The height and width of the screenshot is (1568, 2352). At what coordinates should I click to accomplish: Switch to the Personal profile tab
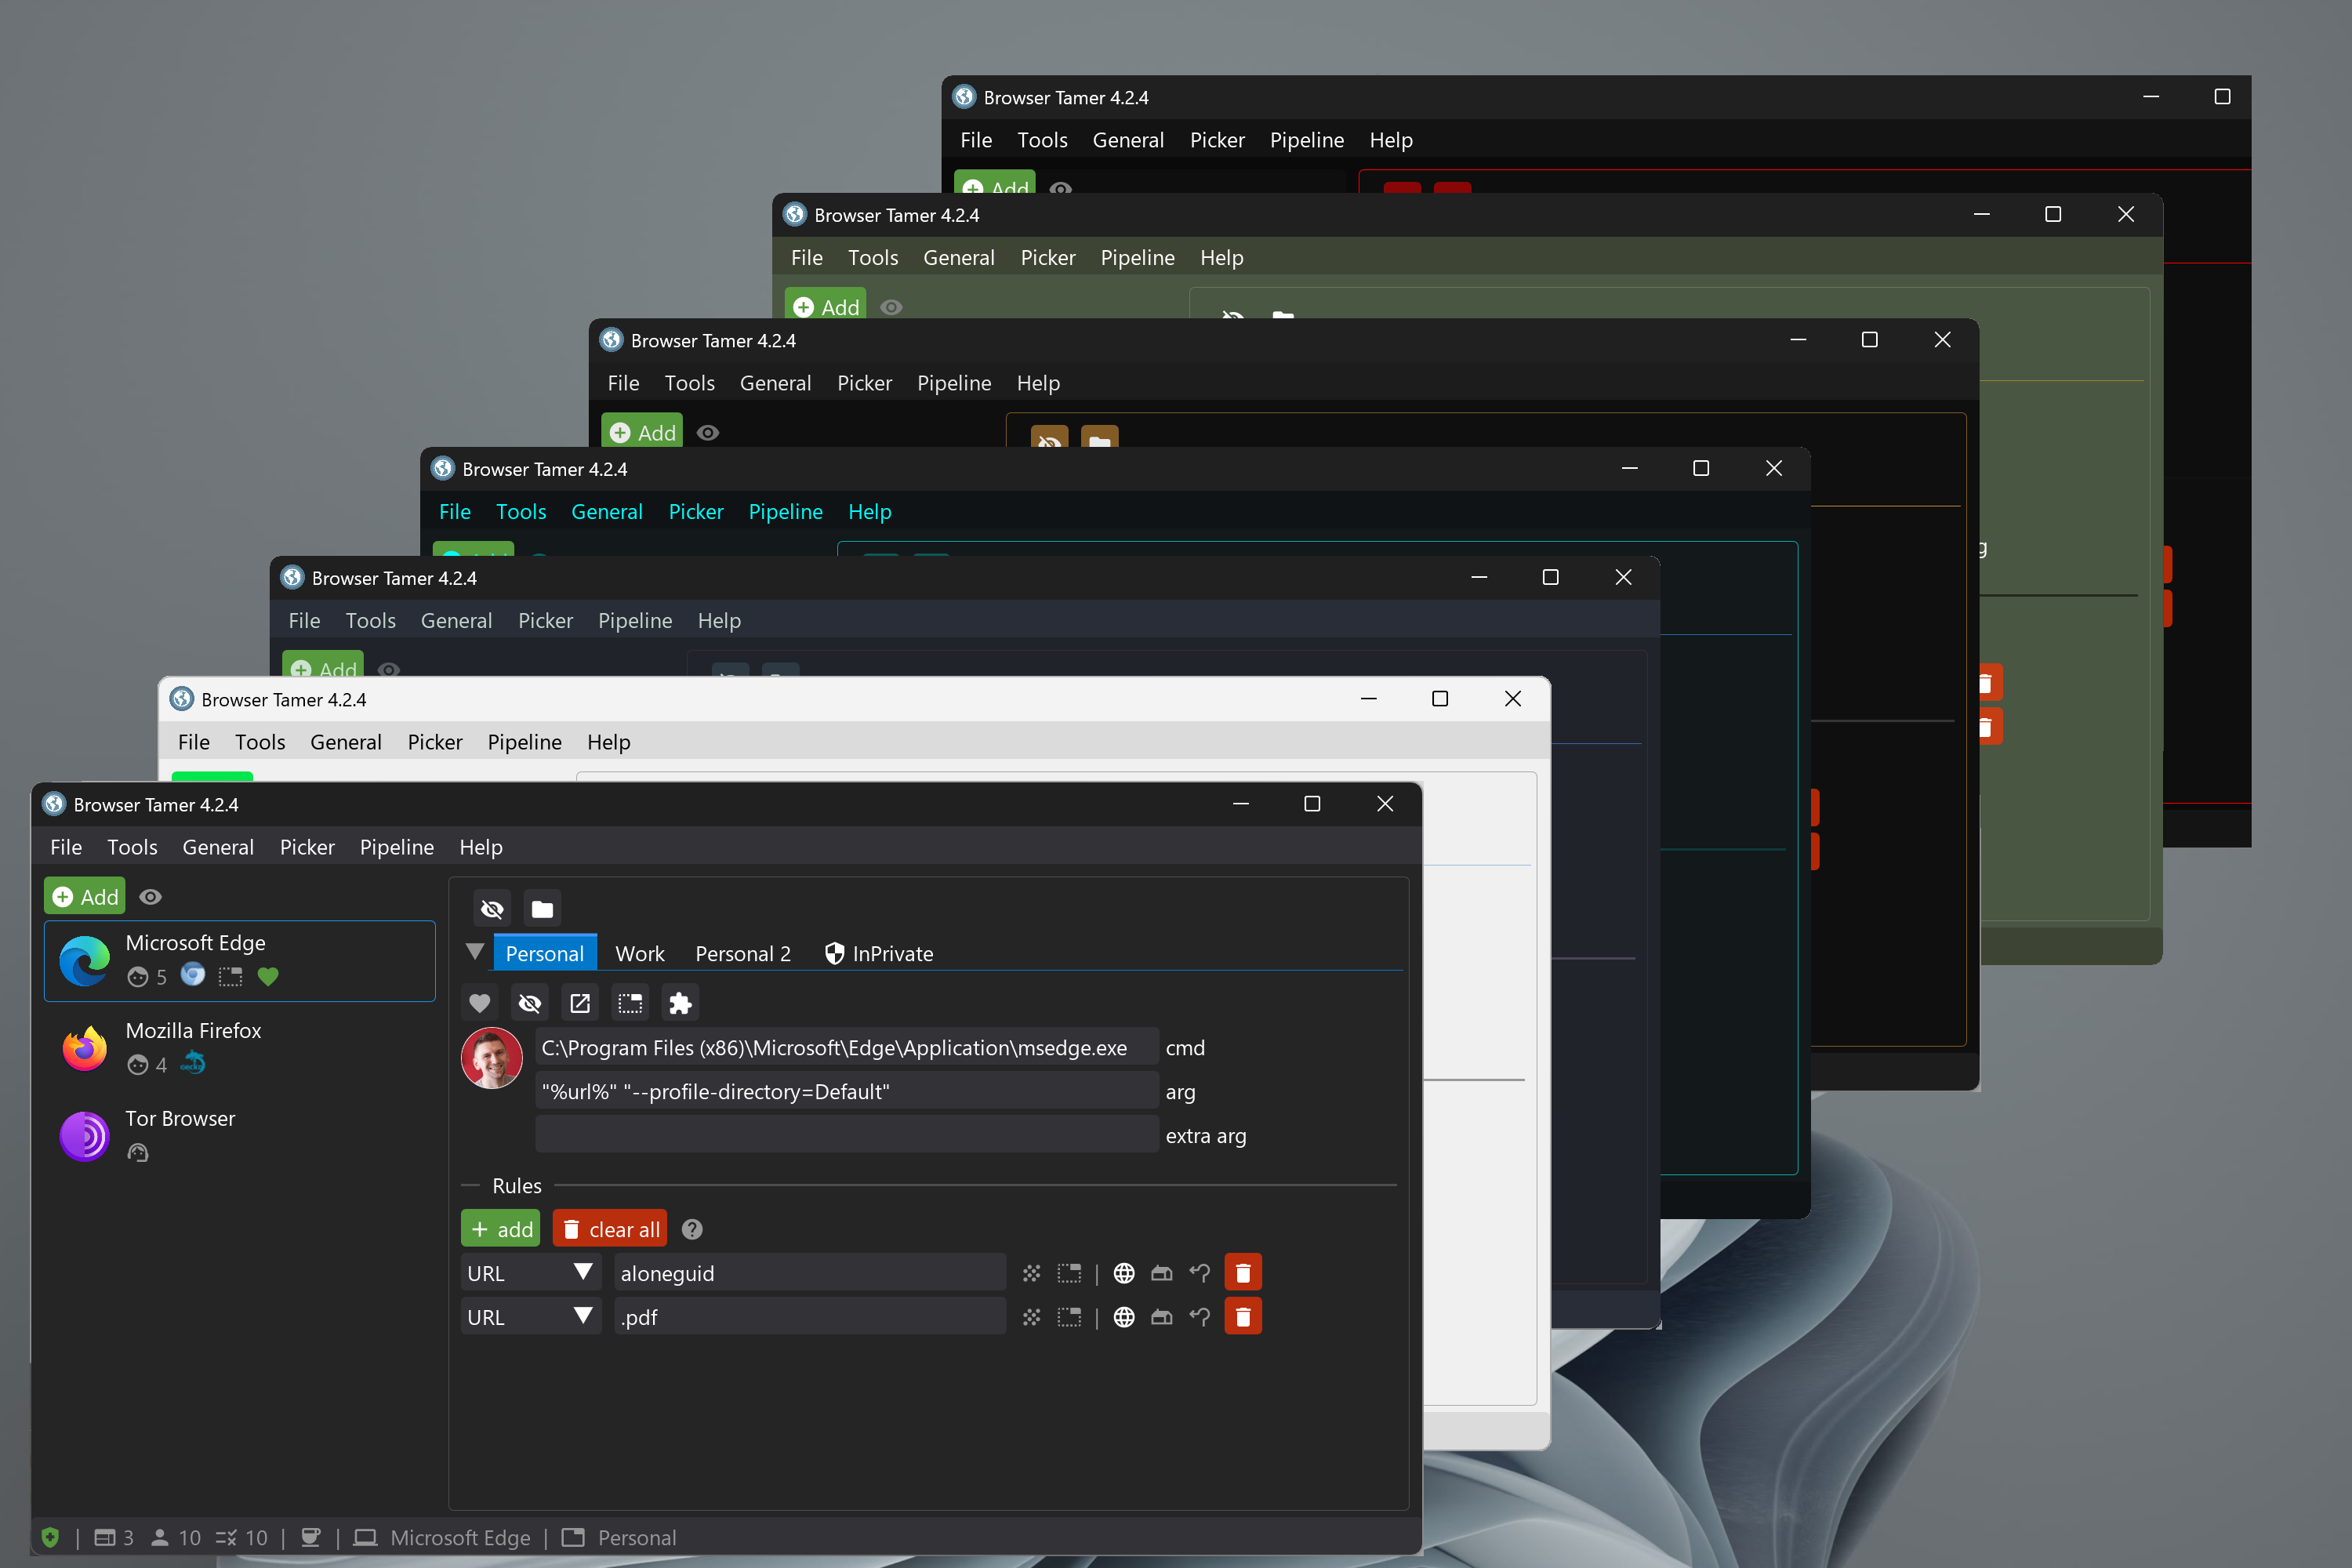[545, 953]
